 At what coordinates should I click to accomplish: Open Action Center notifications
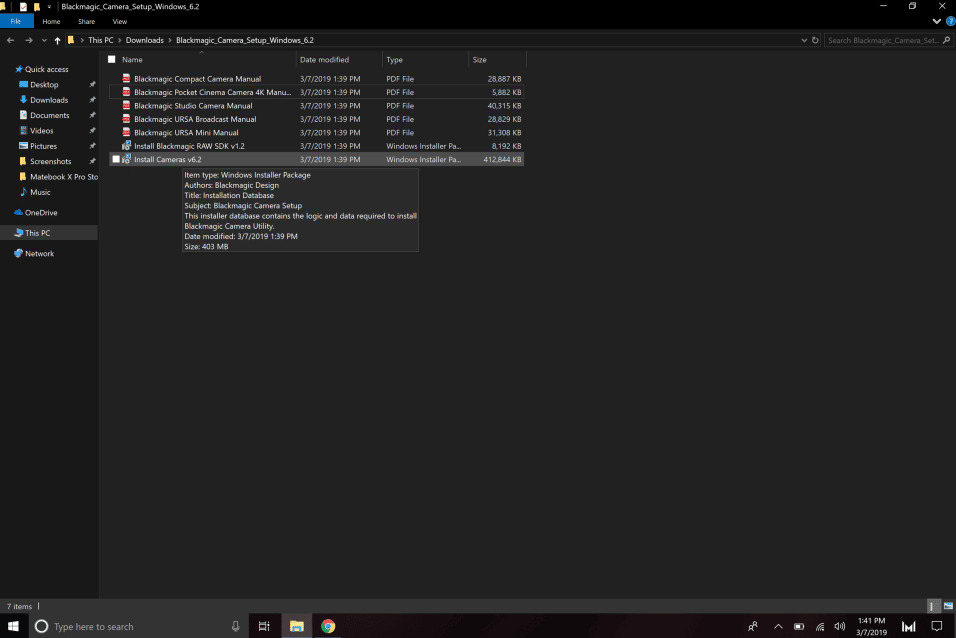click(x=937, y=626)
